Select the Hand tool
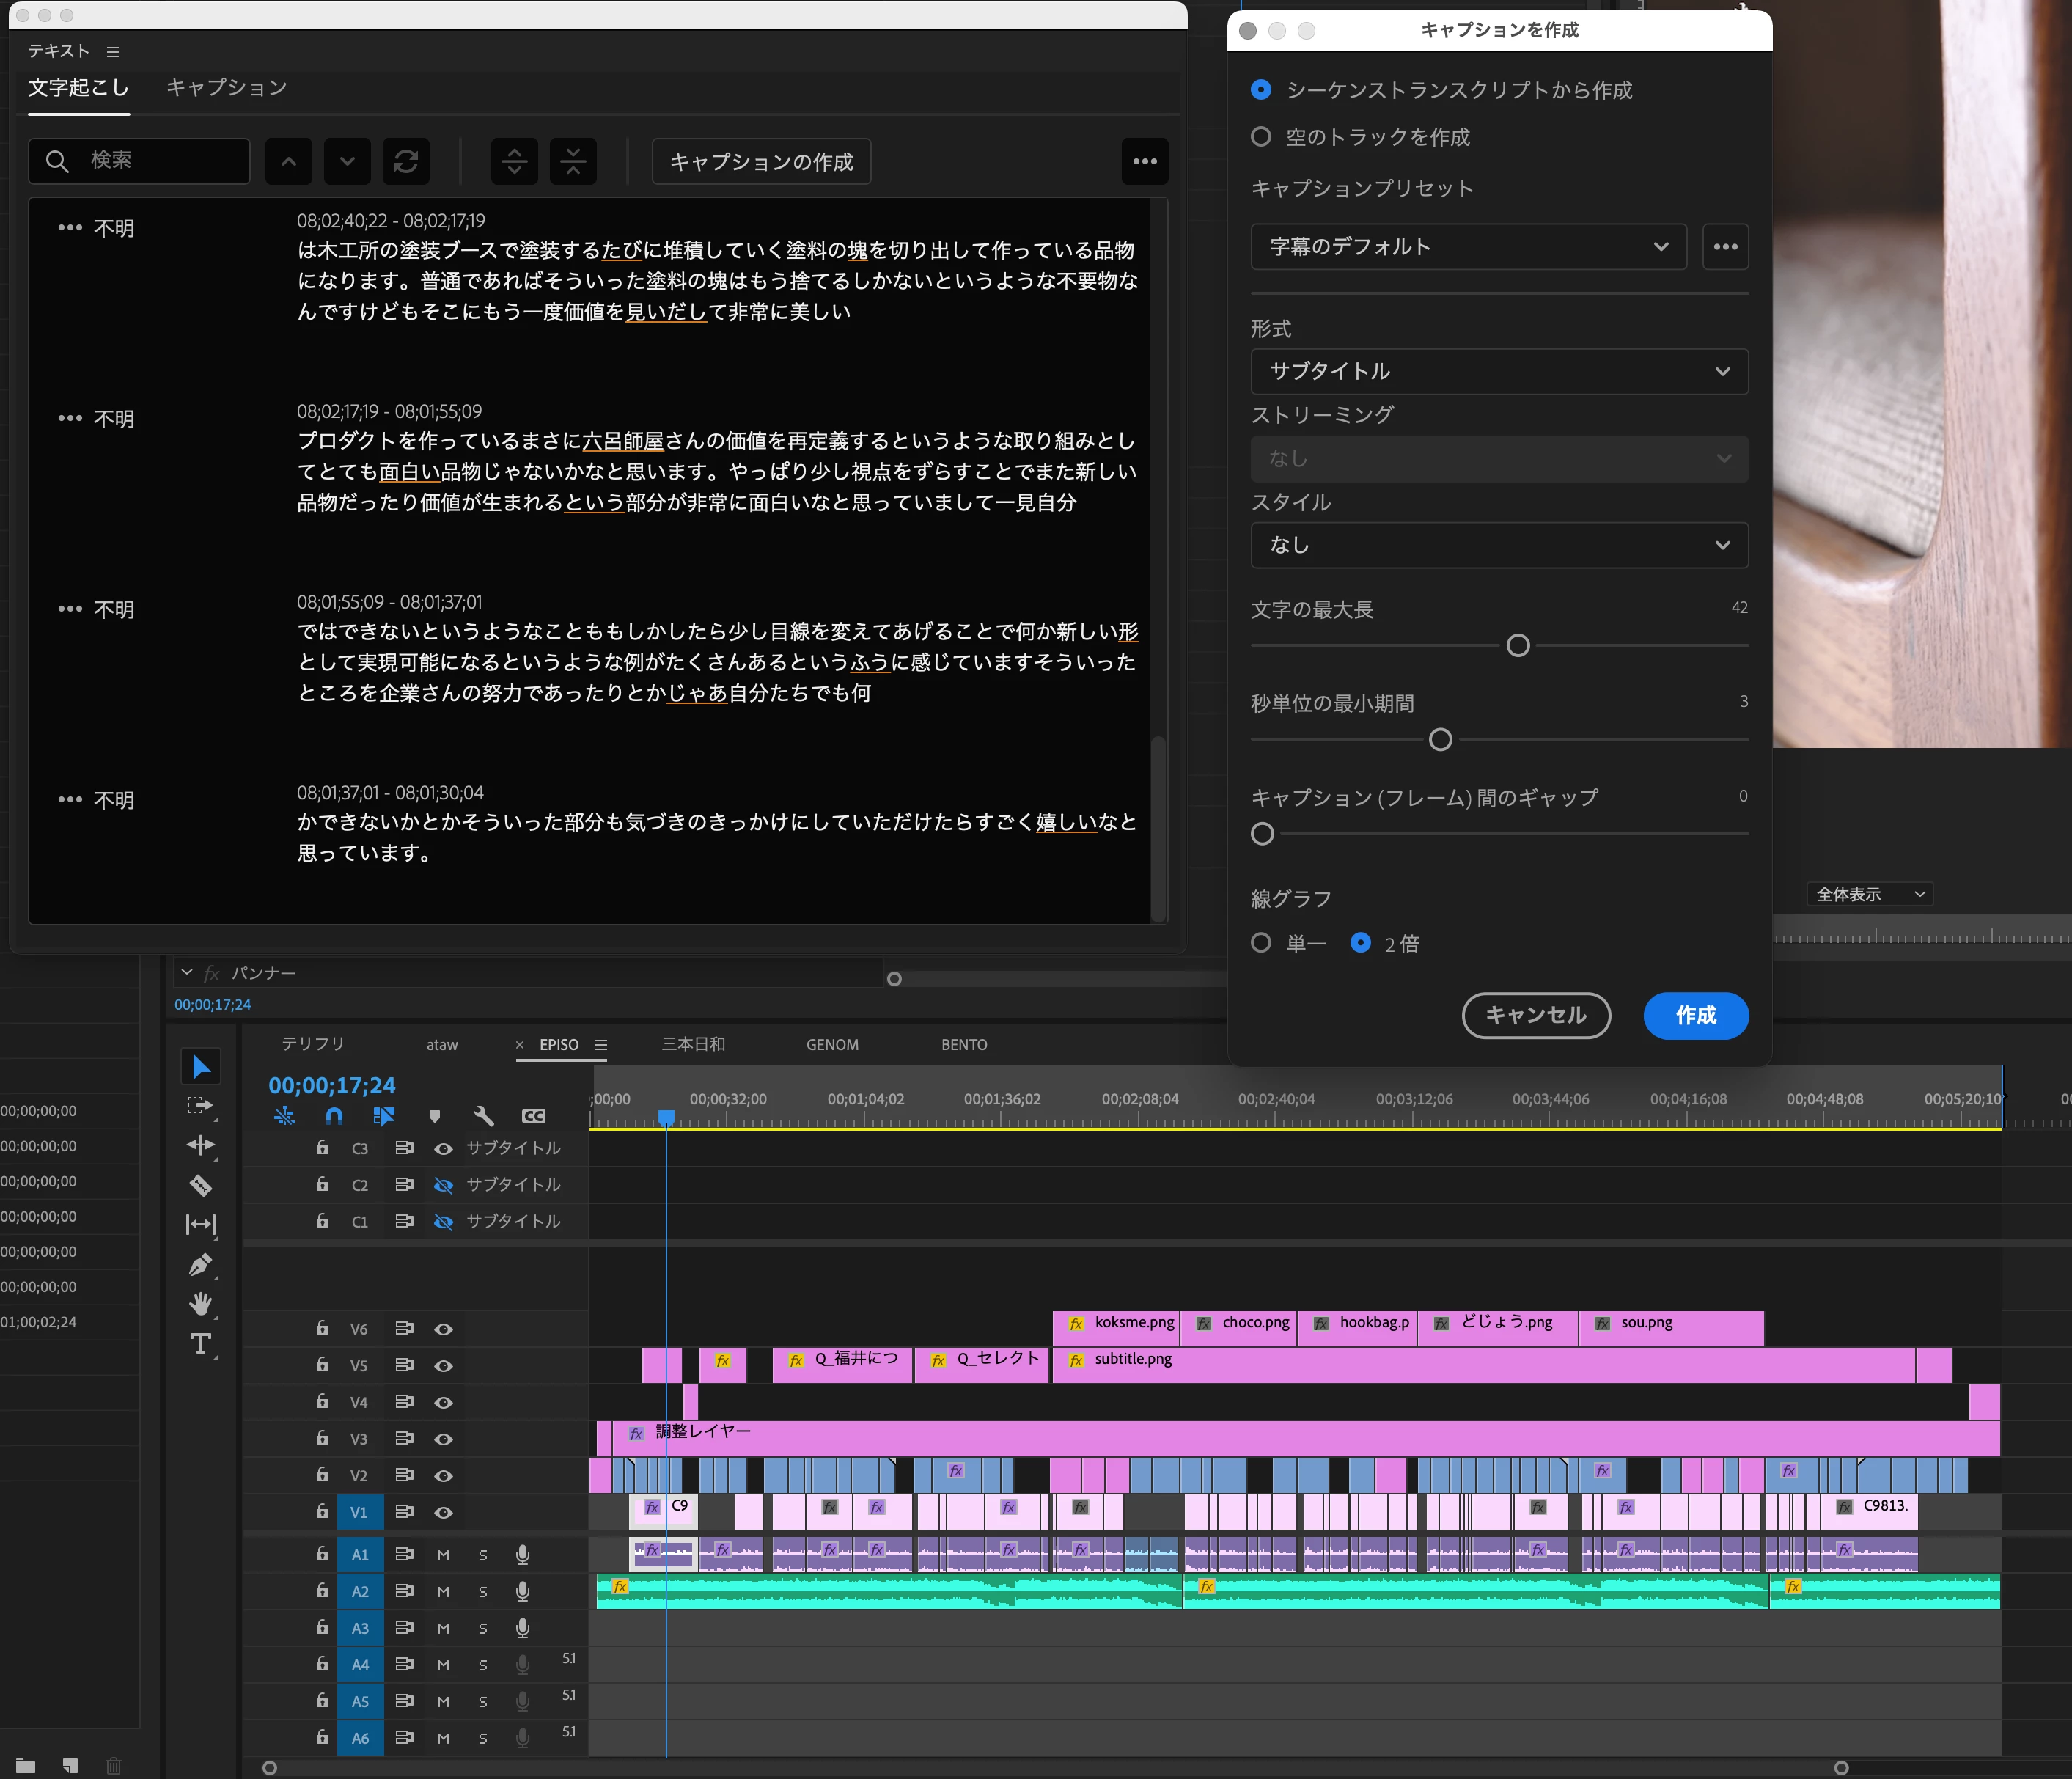2072x1779 pixels. click(x=201, y=1304)
